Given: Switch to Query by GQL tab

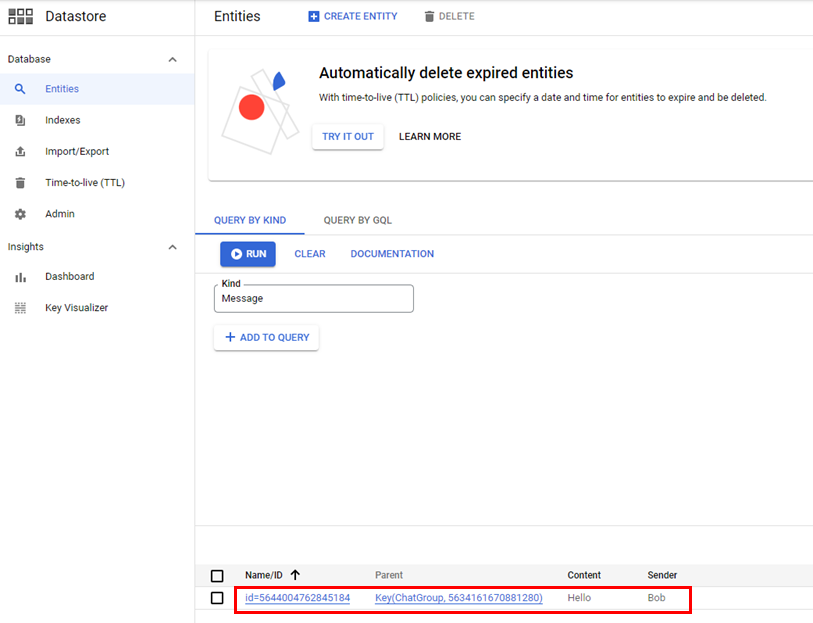Looking at the screenshot, I should pyautogui.click(x=357, y=220).
